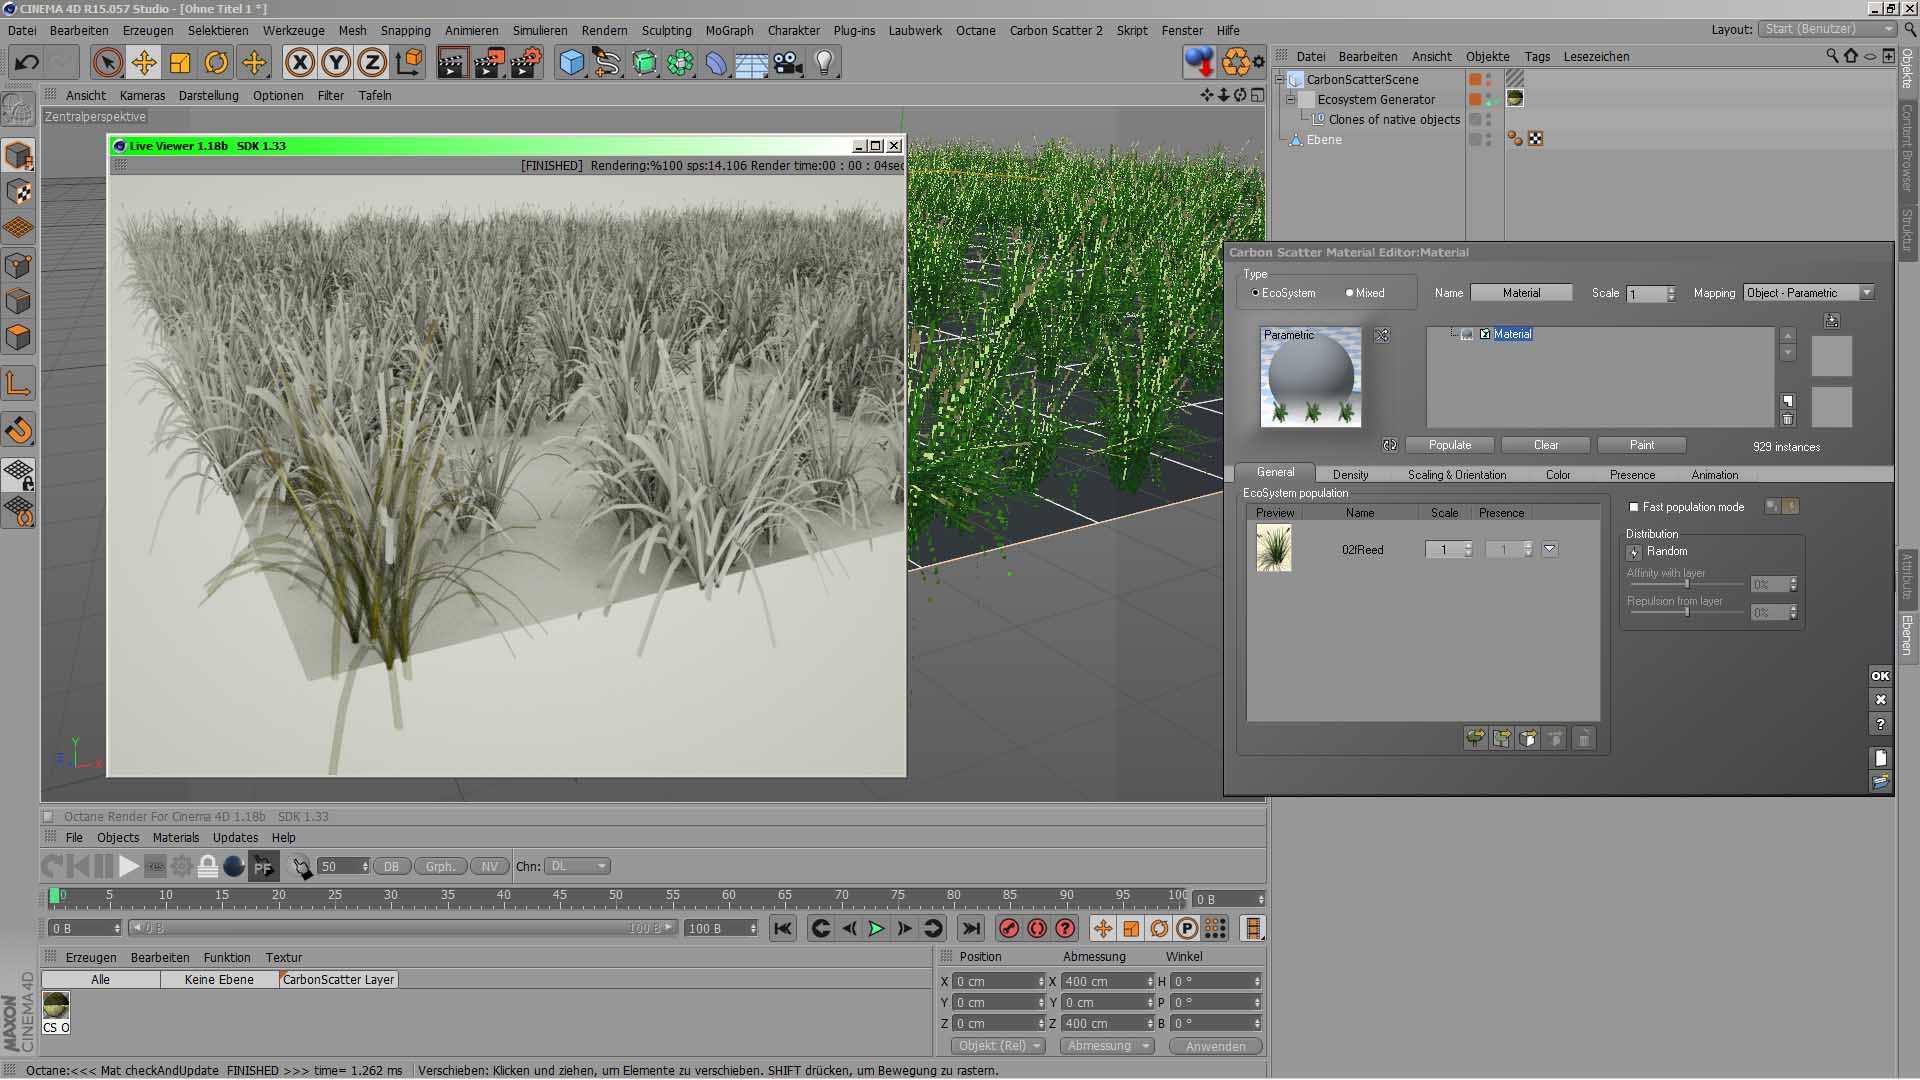The height and width of the screenshot is (1080, 1920).
Task: Open the Carbon Scatter 2 menu
Action: (1055, 30)
